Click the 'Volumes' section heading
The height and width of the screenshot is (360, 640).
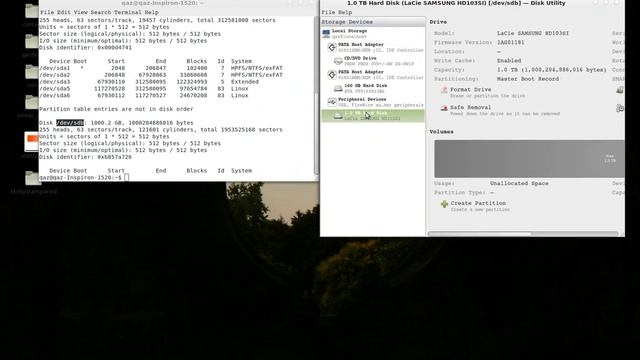[441, 132]
